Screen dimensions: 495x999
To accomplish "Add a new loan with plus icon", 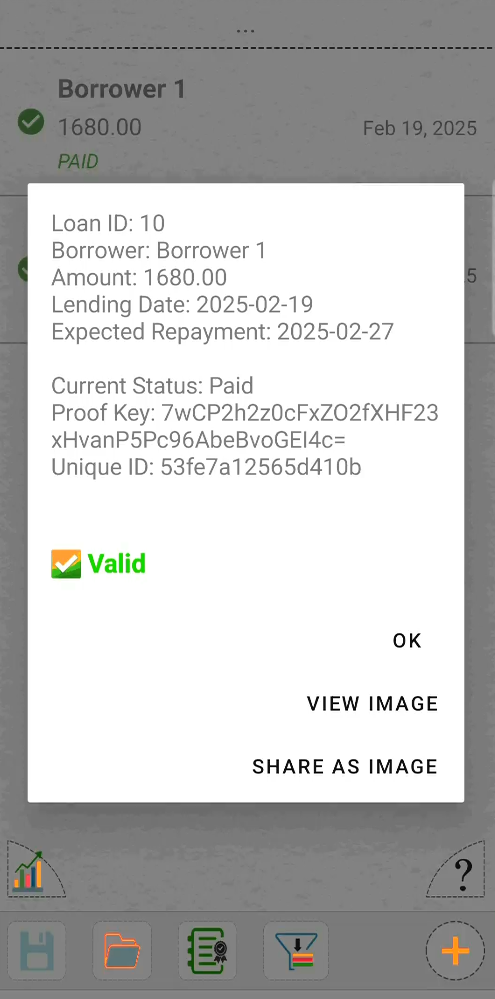I will [456, 951].
